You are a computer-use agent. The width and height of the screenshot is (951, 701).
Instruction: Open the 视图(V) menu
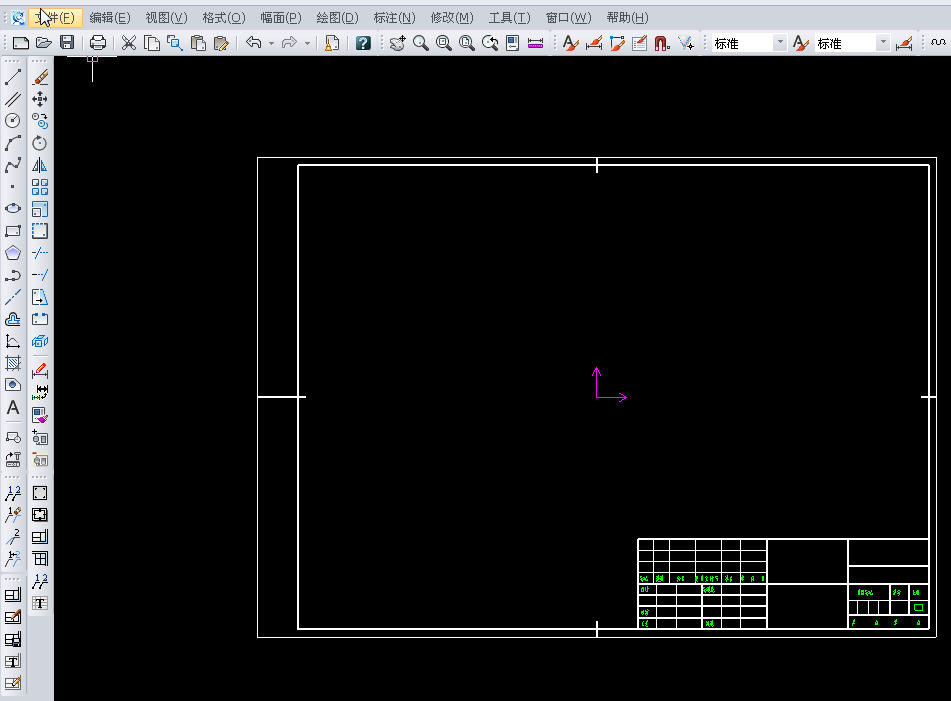[166, 18]
